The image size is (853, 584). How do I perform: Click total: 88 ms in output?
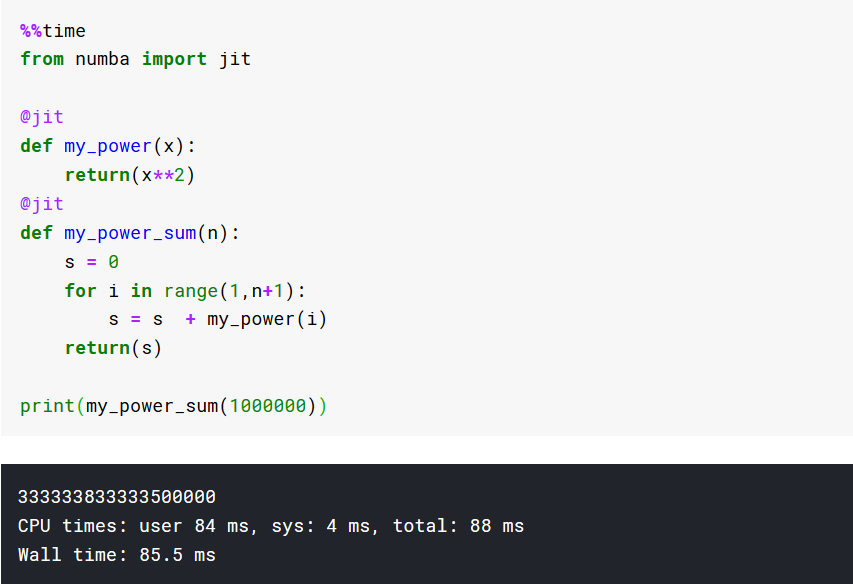coord(459,526)
